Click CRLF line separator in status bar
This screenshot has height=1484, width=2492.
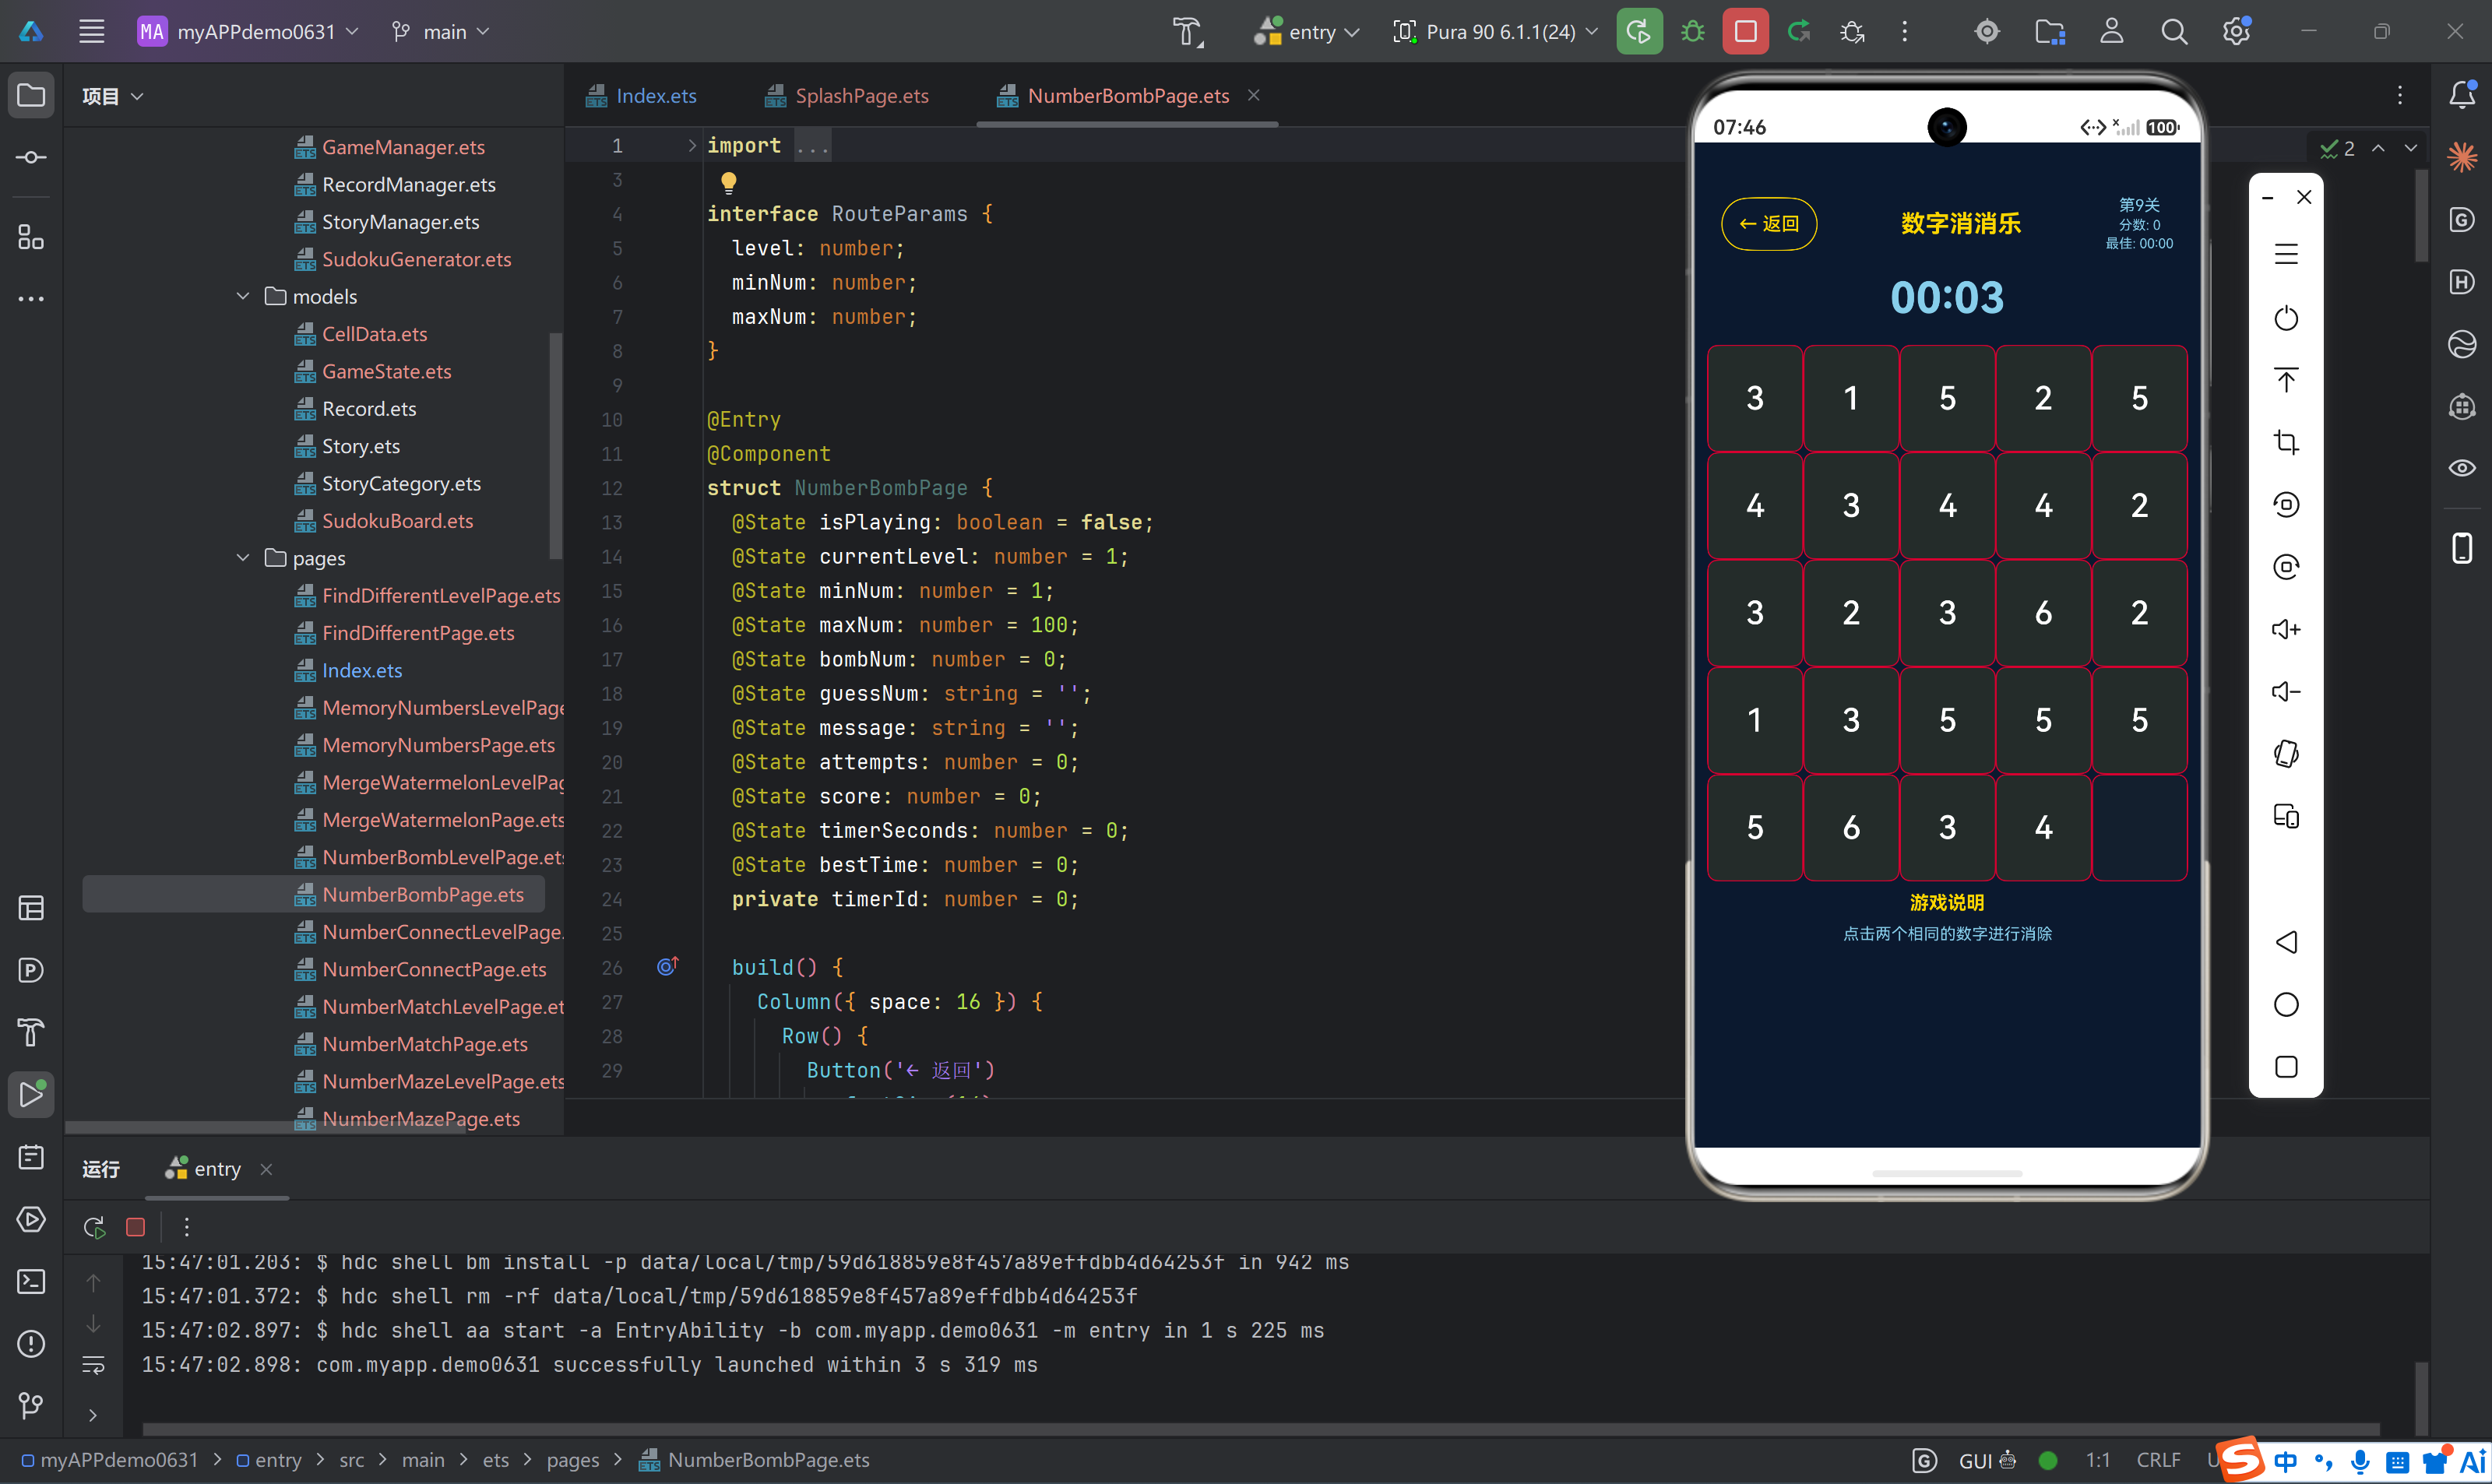pyautogui.click(x=2158, y=1460)
